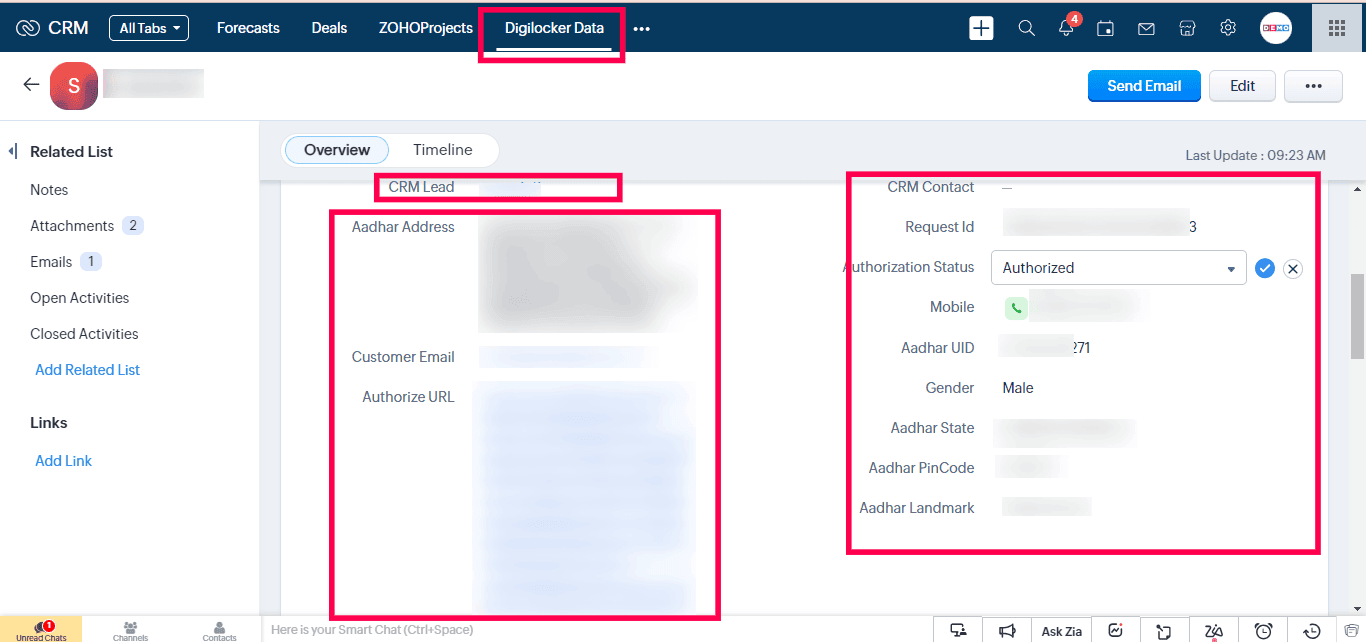Open Attachments in the Related List

72,226
